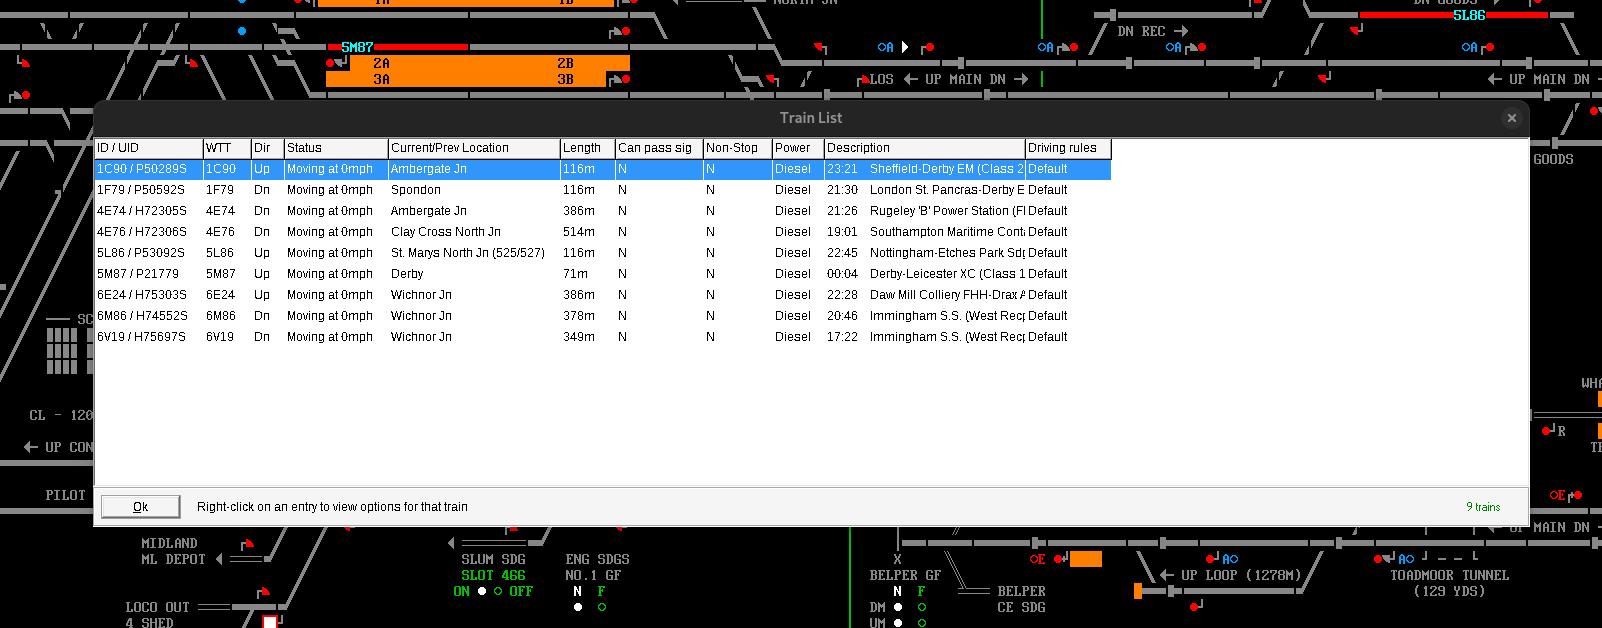This screenshot has width=1602, height=628.
Task: Set SLUM SDG slot 466 to ON
Action: coord(482,591)
